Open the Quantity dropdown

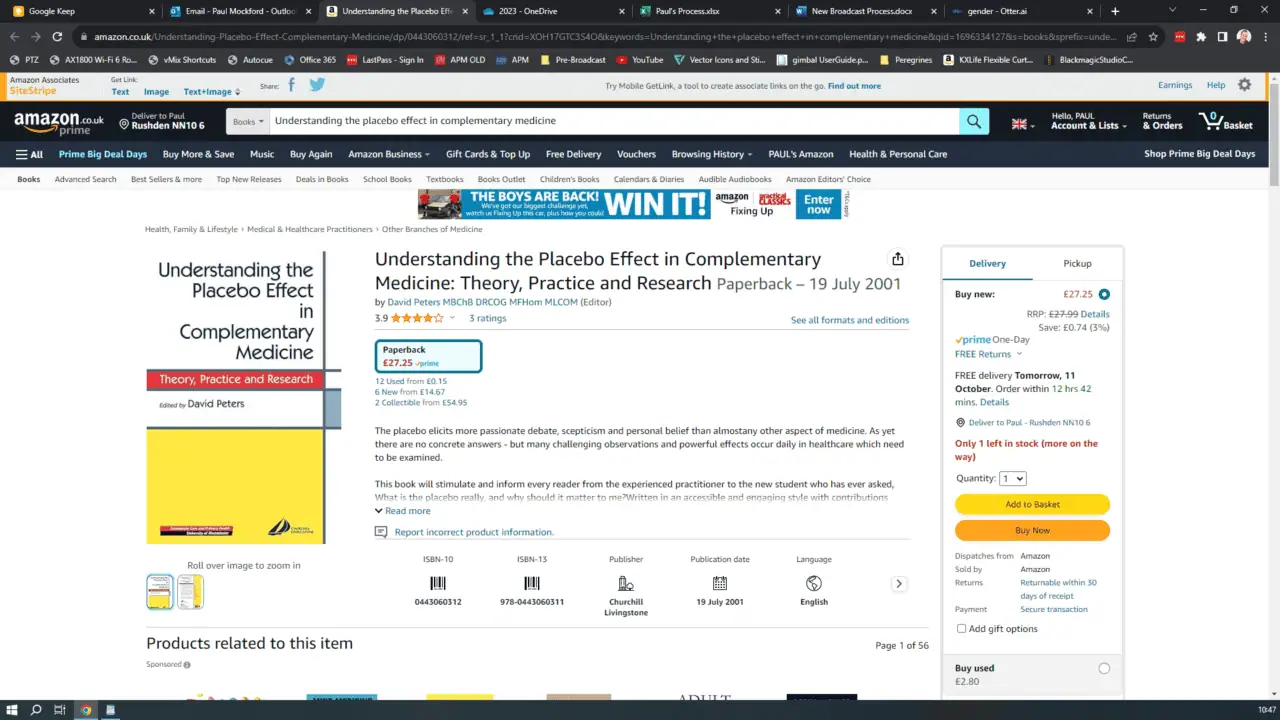point(1013,478)
